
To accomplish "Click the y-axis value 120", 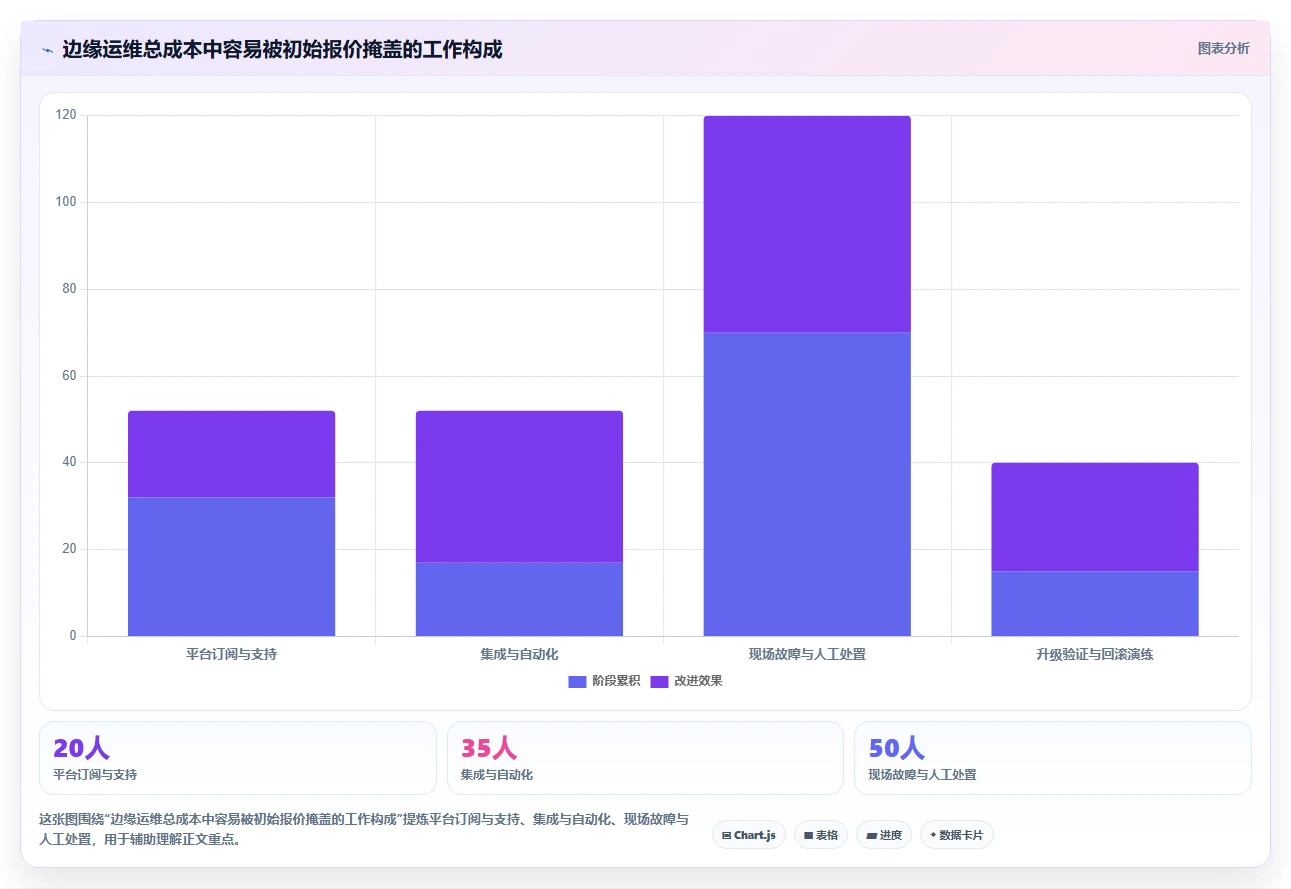I will point(66,115).
